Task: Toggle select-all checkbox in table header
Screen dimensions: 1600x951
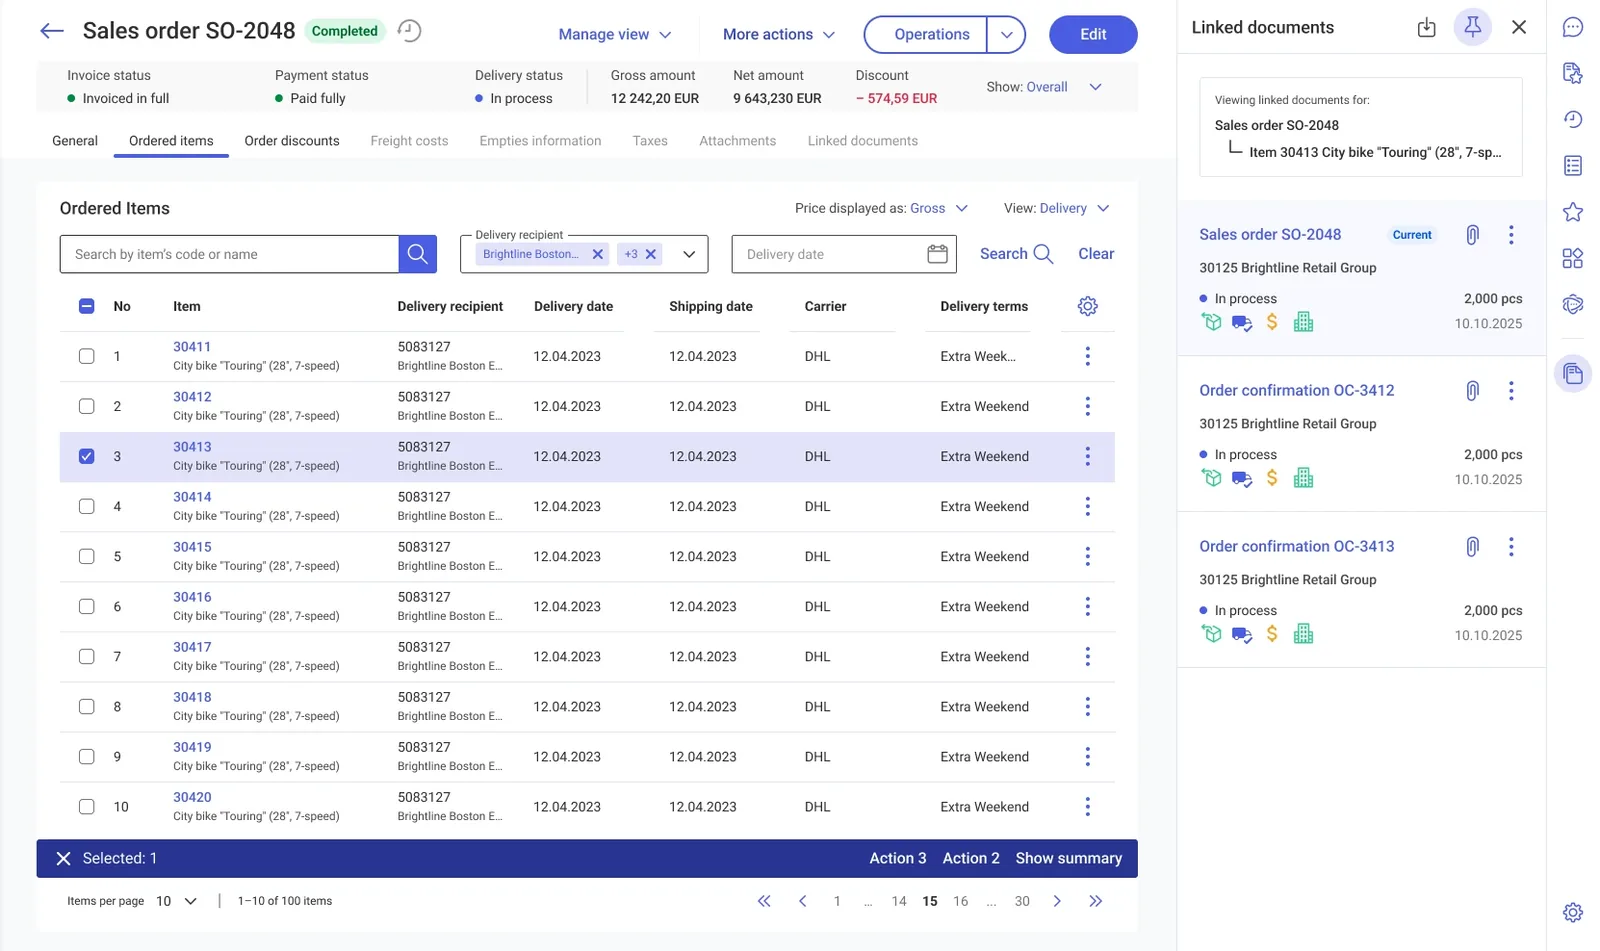Action: point(87,306)
